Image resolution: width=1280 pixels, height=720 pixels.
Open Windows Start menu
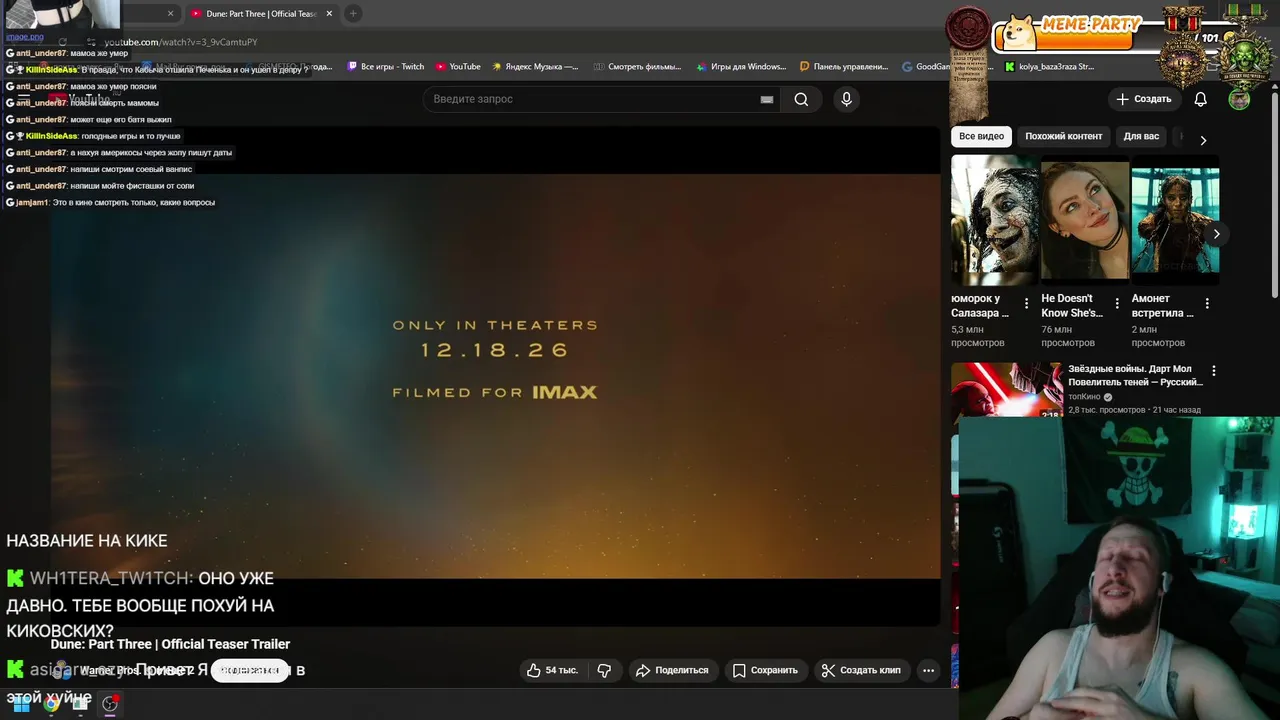coord(21,703)
